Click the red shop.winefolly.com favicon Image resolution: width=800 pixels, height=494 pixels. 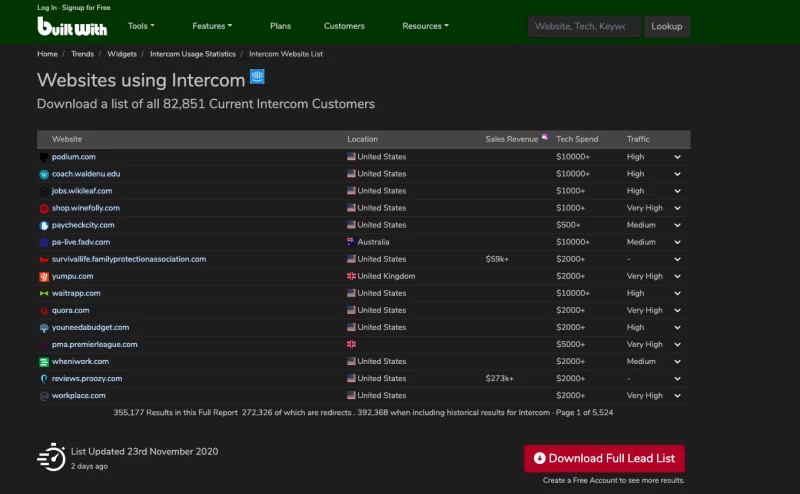pyautogui.click(x=44, y=208)
